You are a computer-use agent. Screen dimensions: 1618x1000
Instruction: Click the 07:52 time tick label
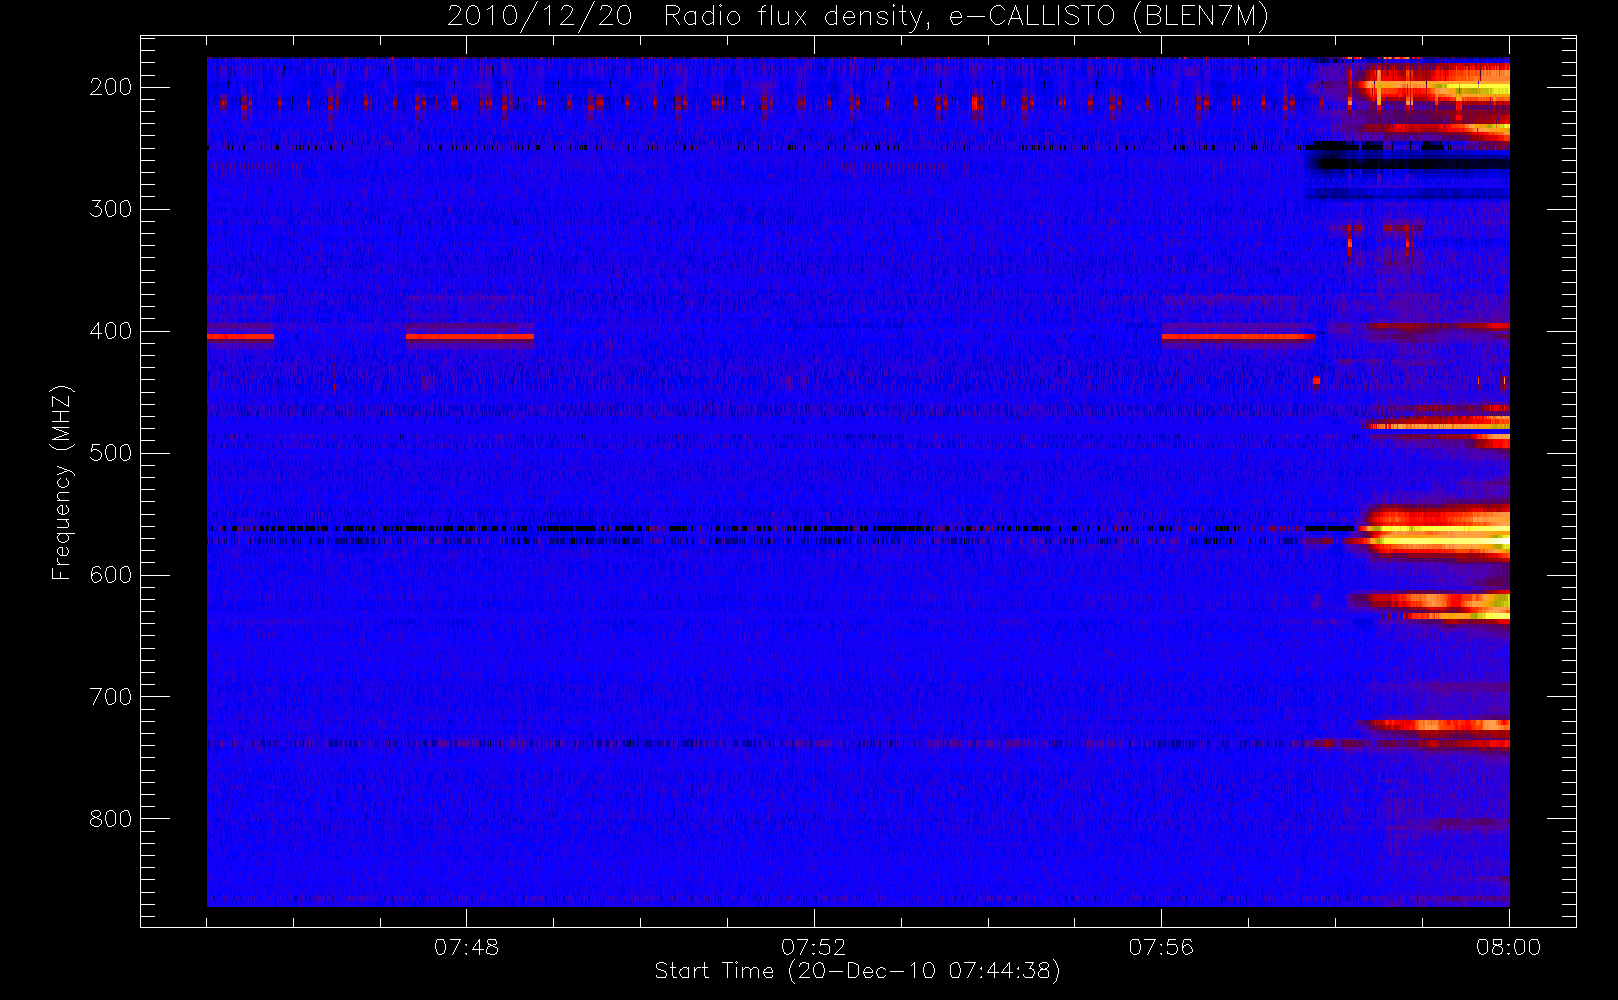pos(814,947)
